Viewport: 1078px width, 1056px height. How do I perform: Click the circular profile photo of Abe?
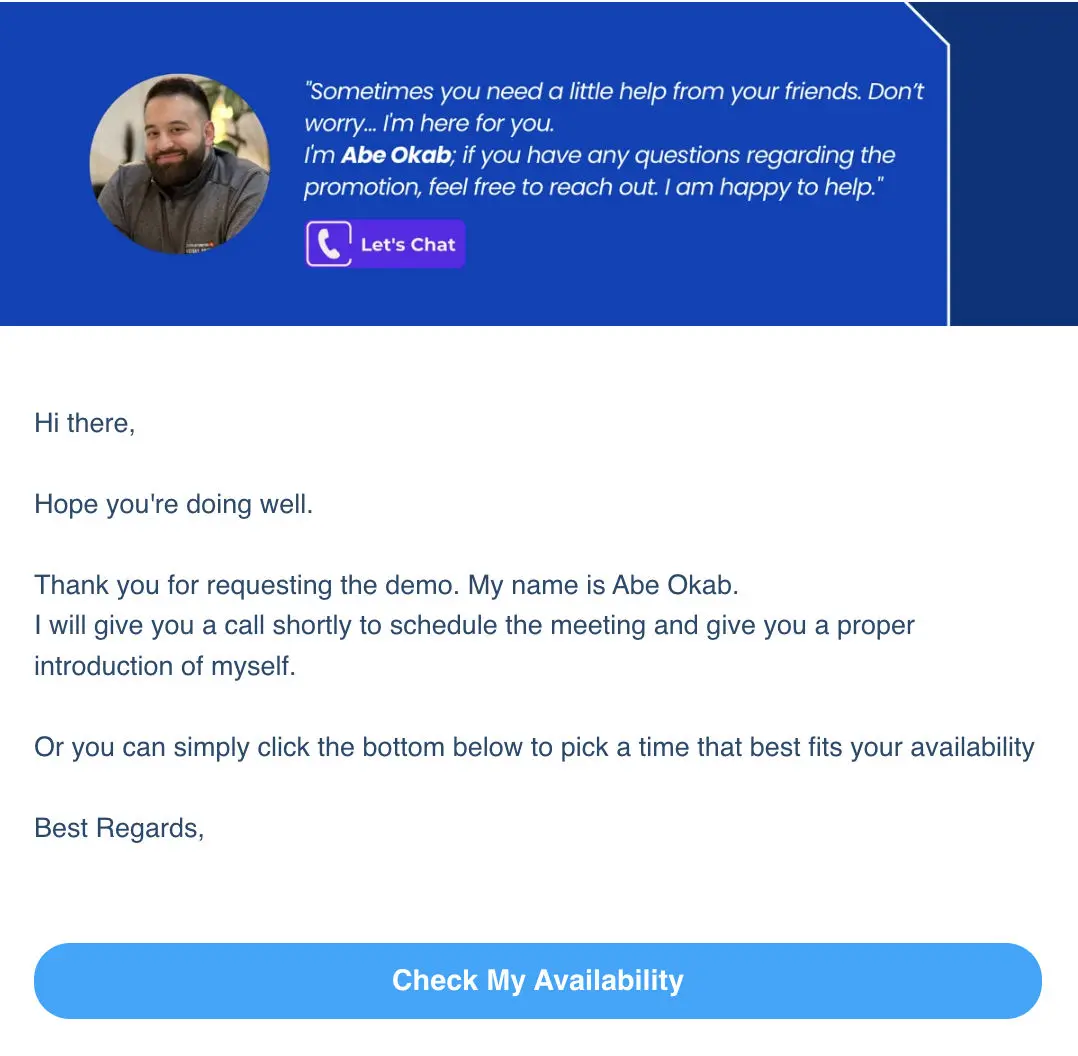[179, 163]
